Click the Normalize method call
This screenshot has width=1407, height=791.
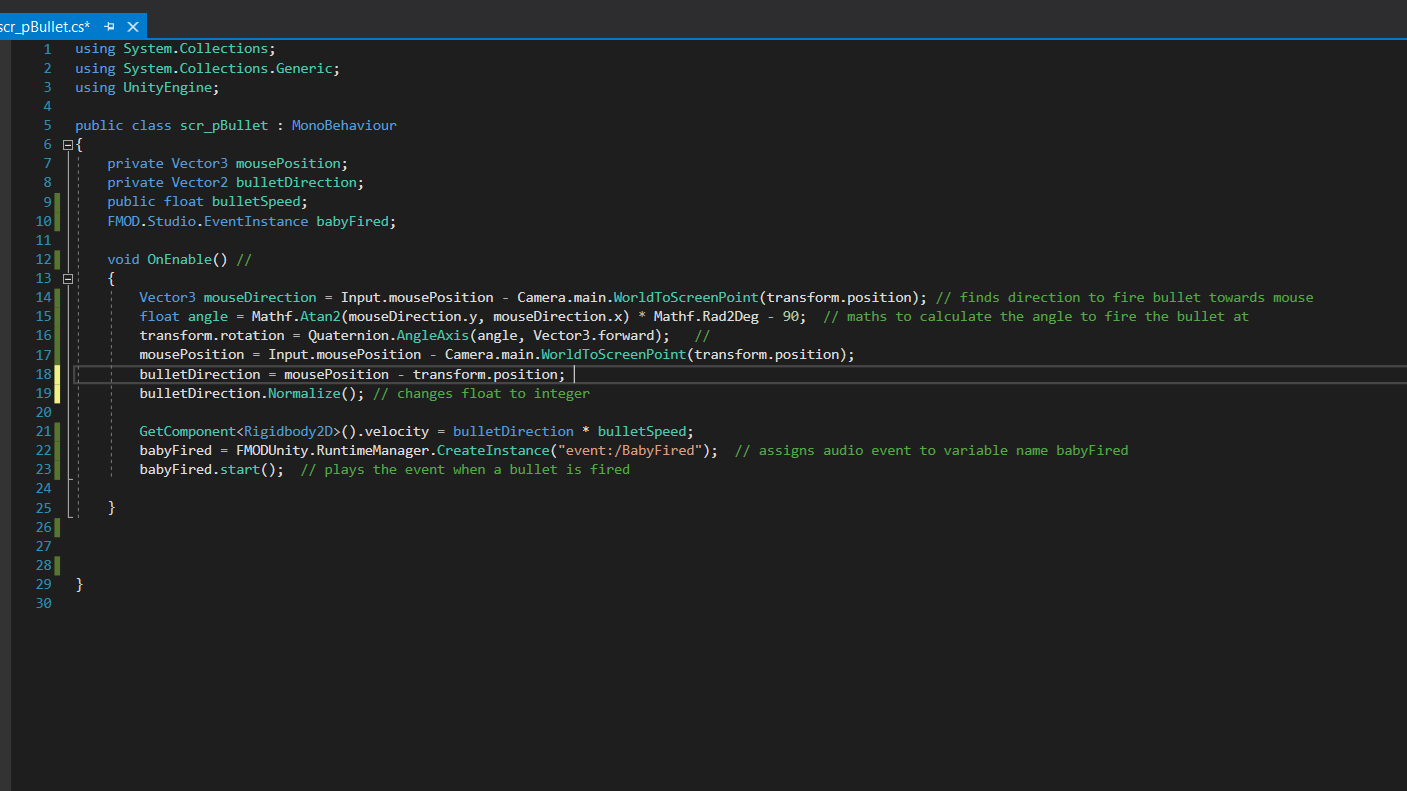coord(303,394)
